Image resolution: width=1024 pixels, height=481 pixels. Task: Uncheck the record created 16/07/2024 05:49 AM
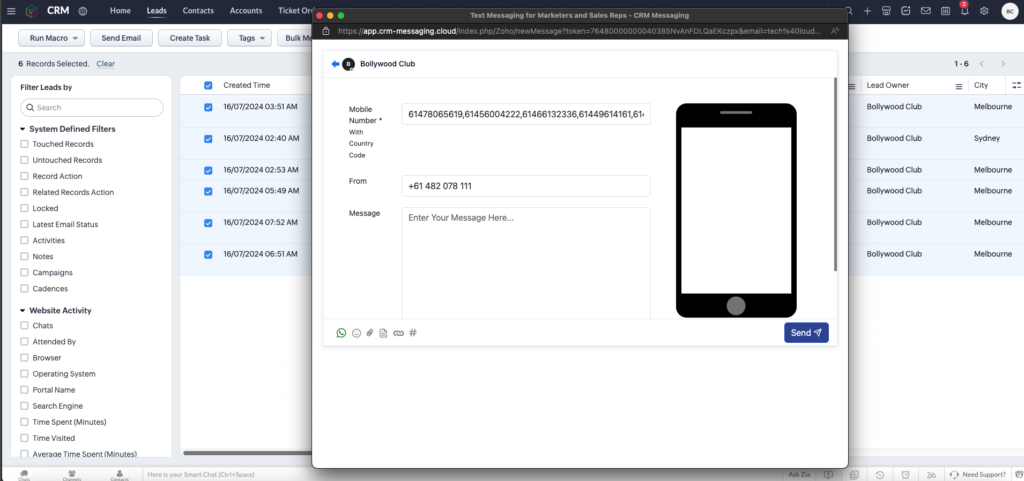point(208,191)
